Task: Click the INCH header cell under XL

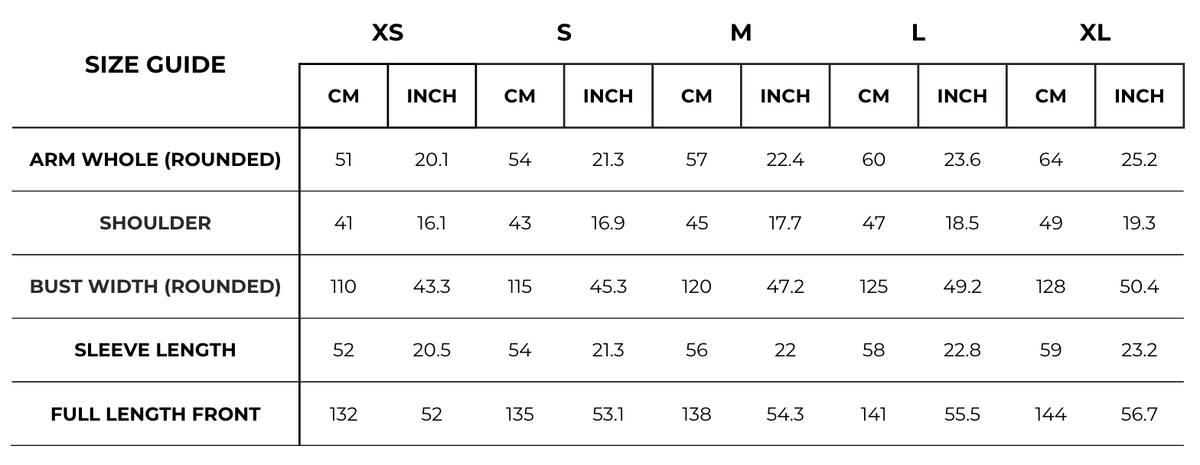Action: 1139,96
